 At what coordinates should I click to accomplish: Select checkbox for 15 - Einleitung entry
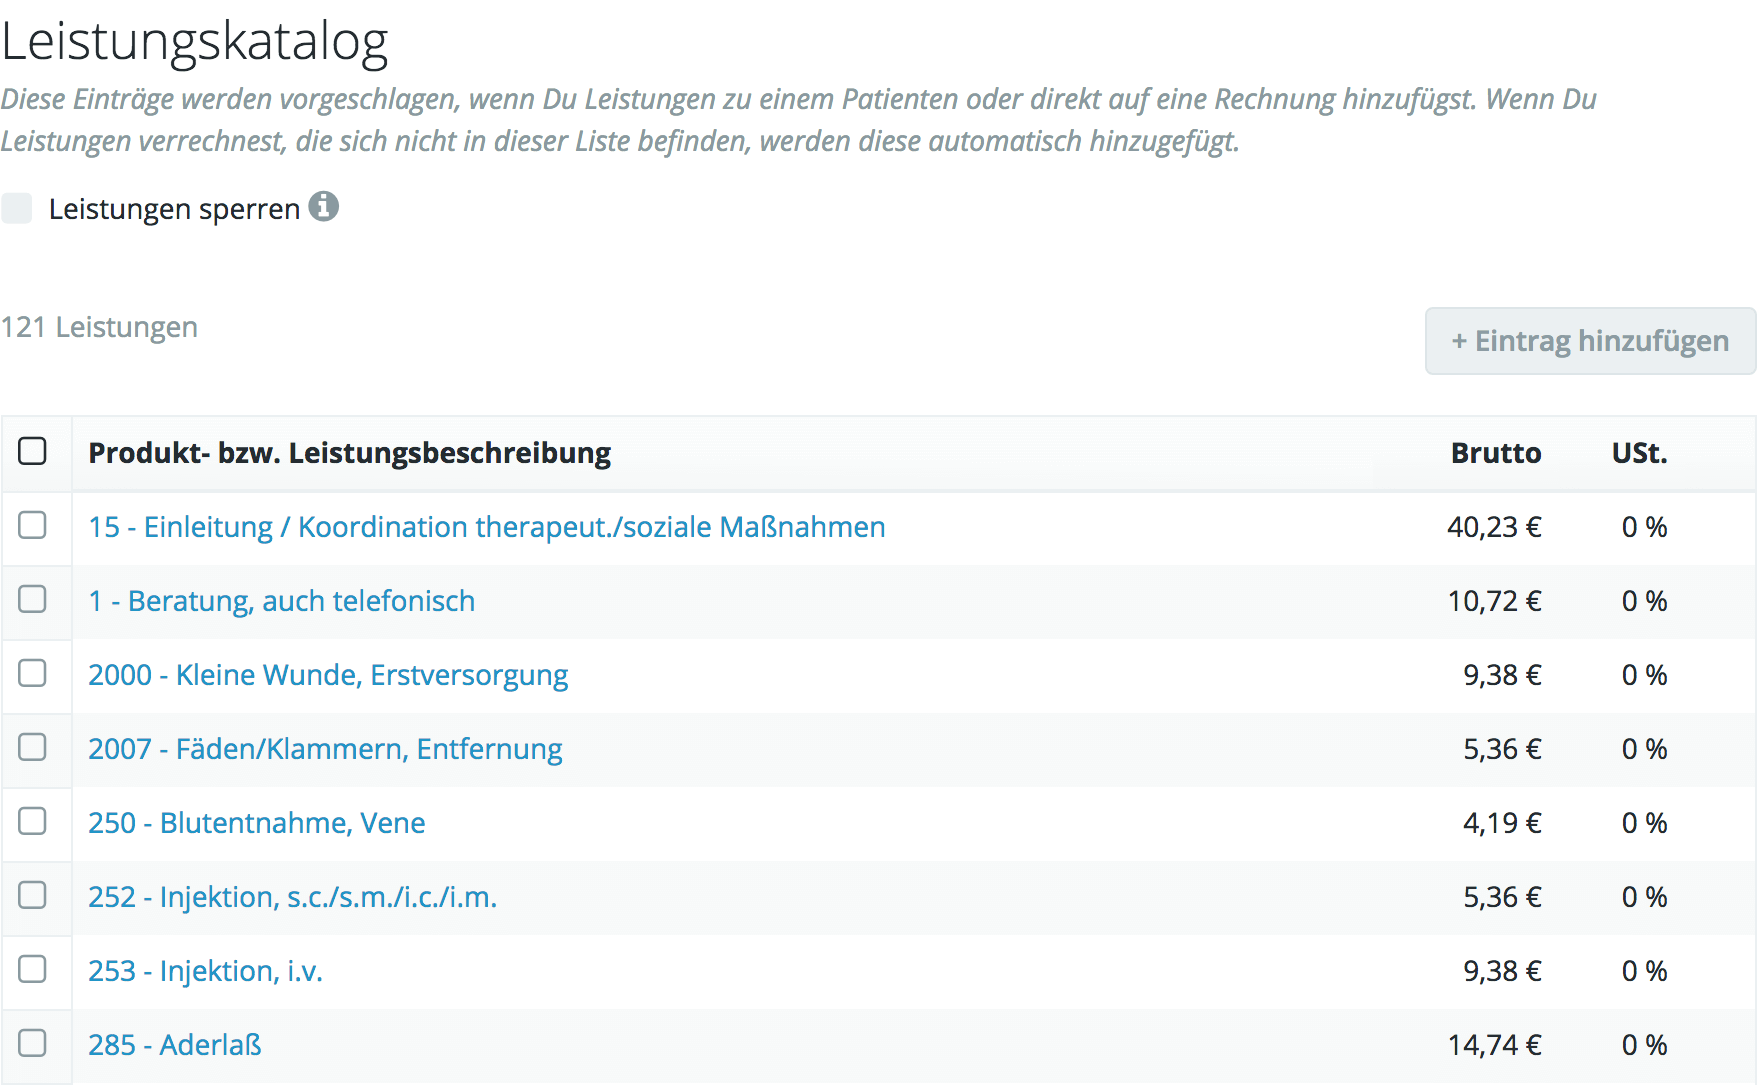[32, 525]
